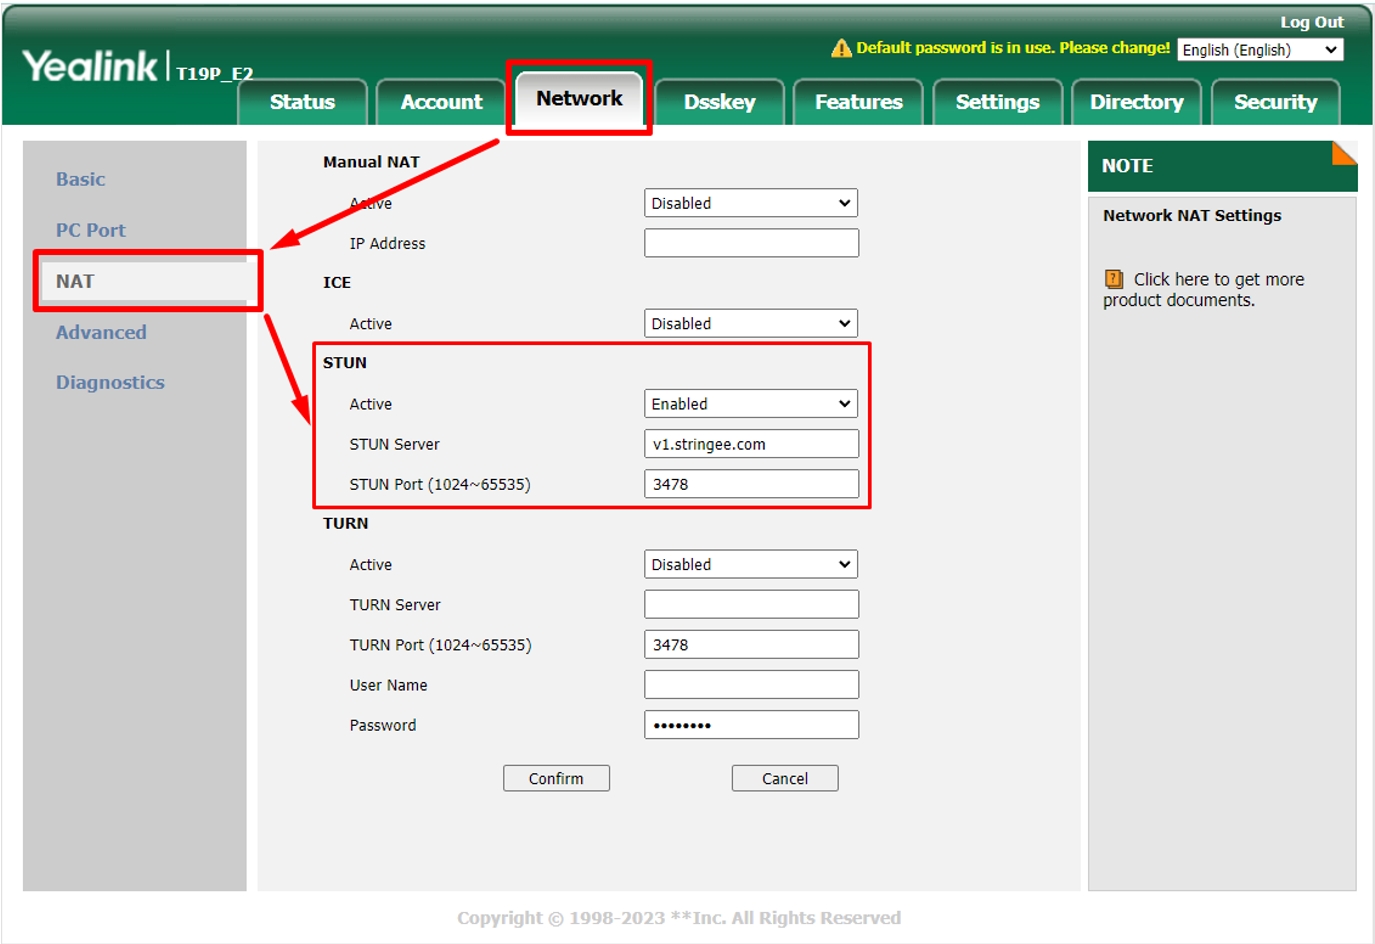The width and height of the screenshot is (1375, 944).
Task: Select Diagnostics in the left sidebar
Action: 110,383
